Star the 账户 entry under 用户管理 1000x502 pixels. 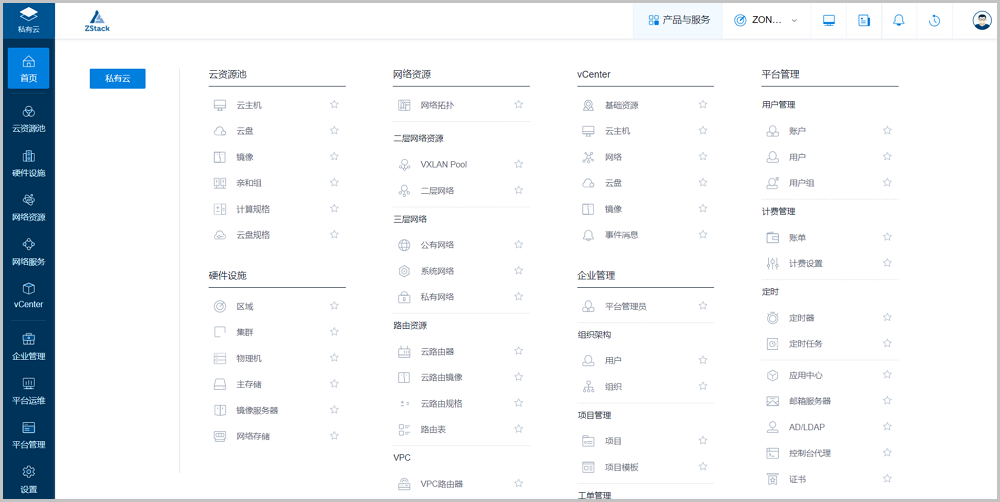(x=887, y=130)
